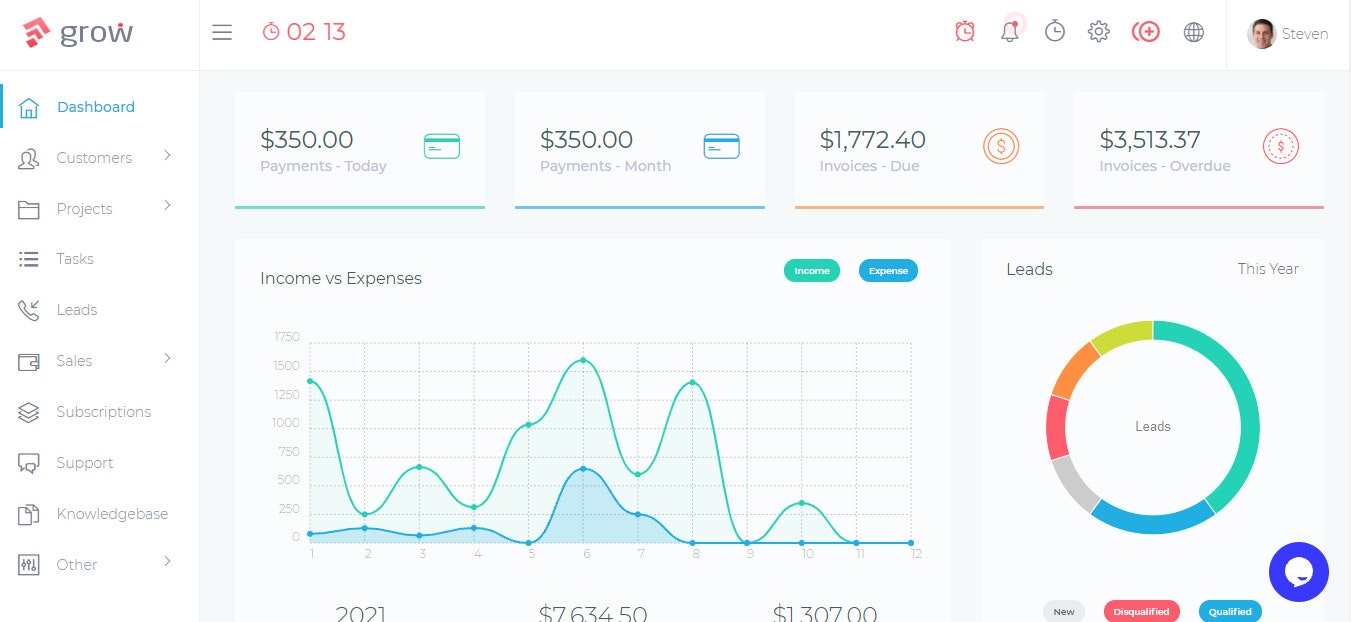This screenshot has width=1351, height=622.
Task: Open the Knowledgebase link
Action: click(112, 513)
